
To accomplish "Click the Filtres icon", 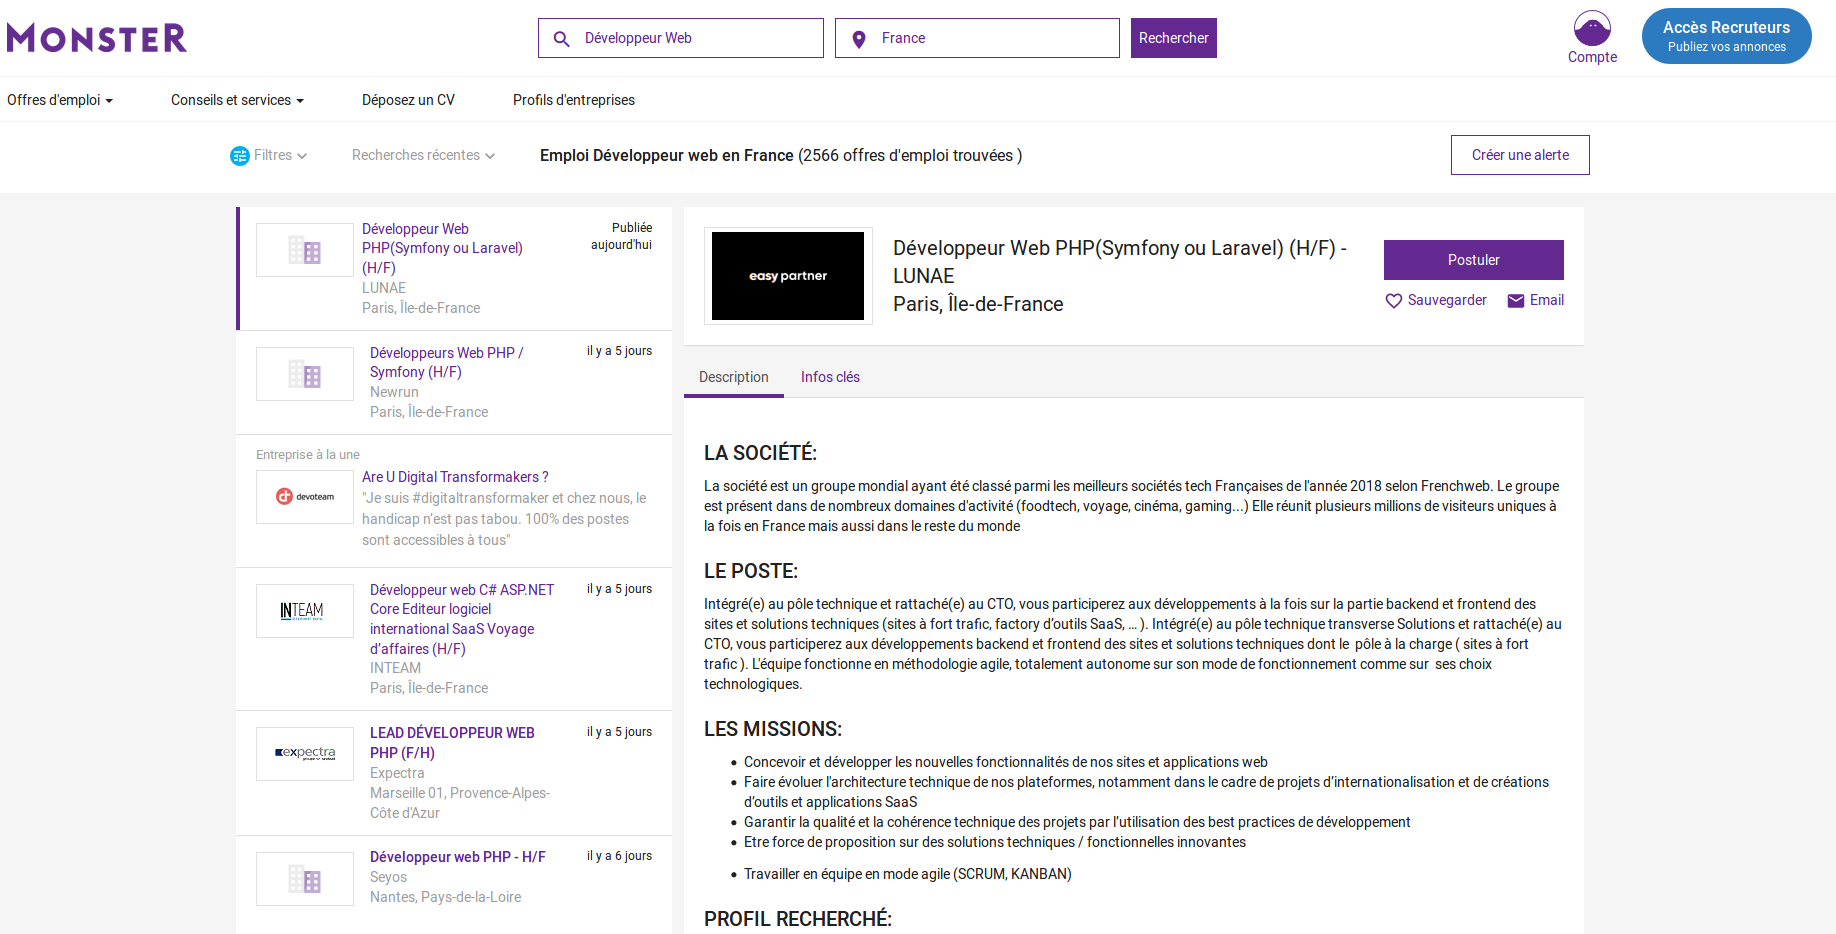I will [x=240, y=156].
